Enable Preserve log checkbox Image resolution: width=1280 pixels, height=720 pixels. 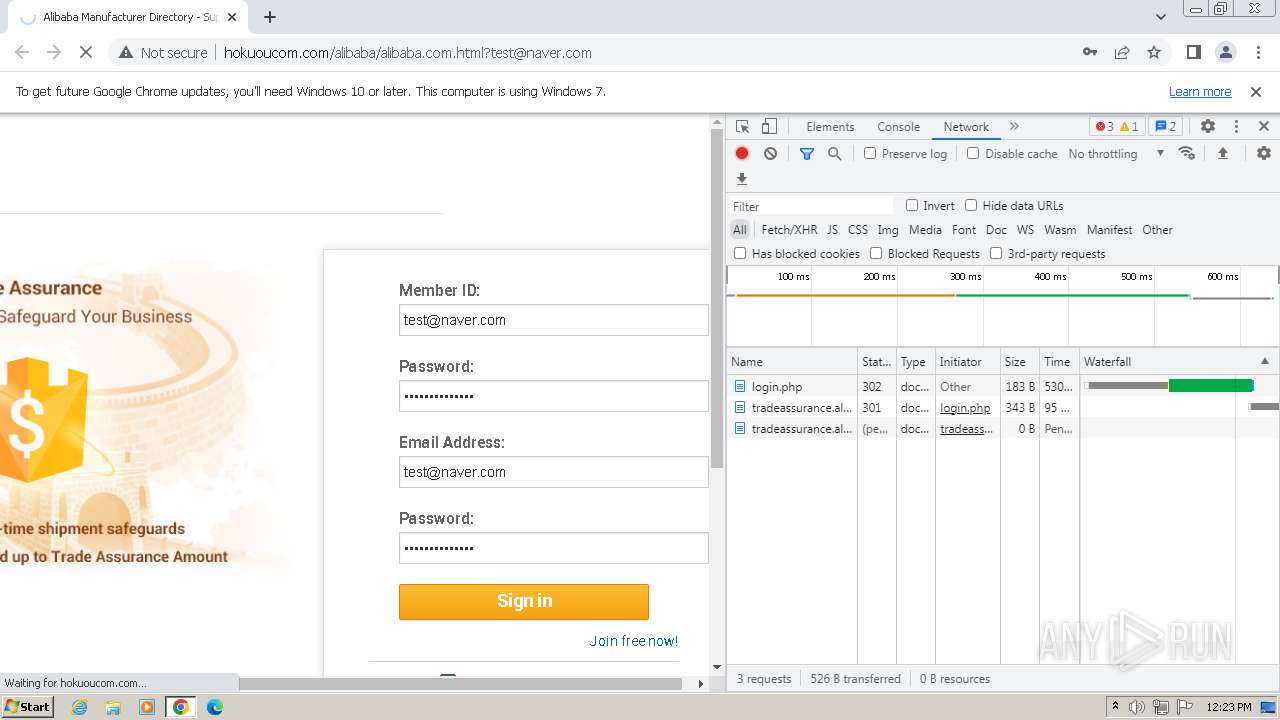[x=870, y=154]
